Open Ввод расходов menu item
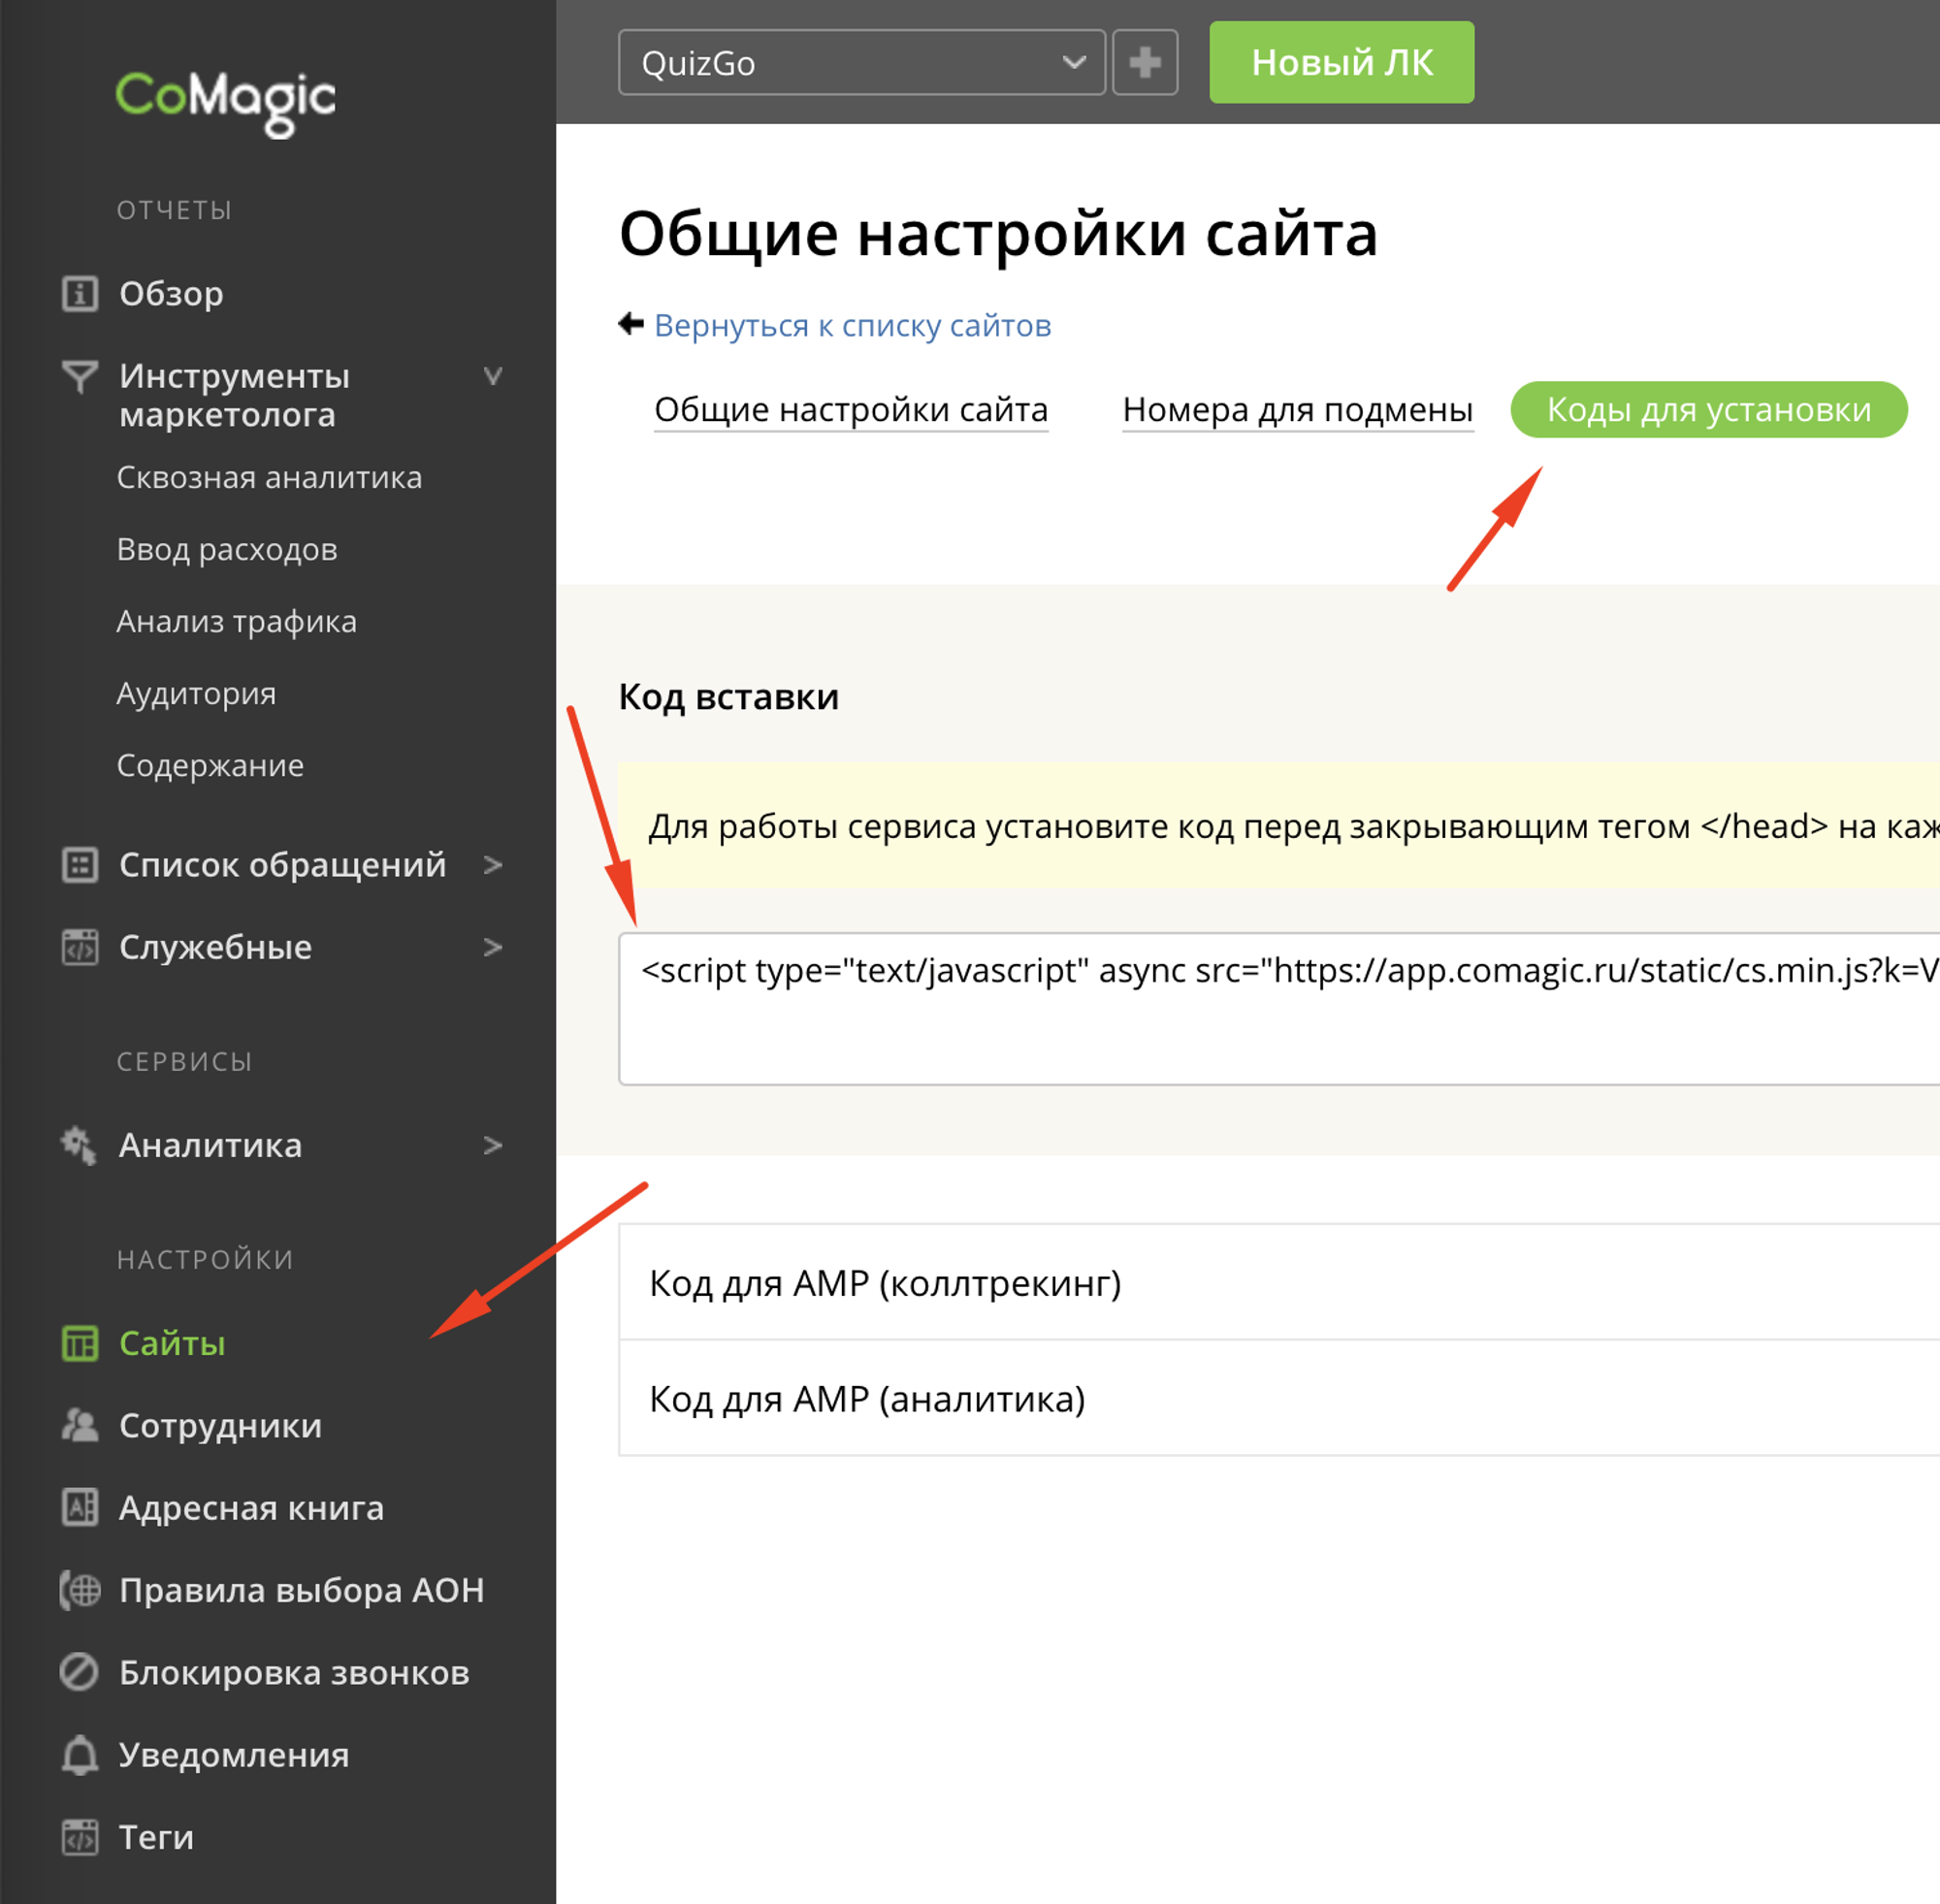Screen dimensions: 1940x1904 pos(227,549)
